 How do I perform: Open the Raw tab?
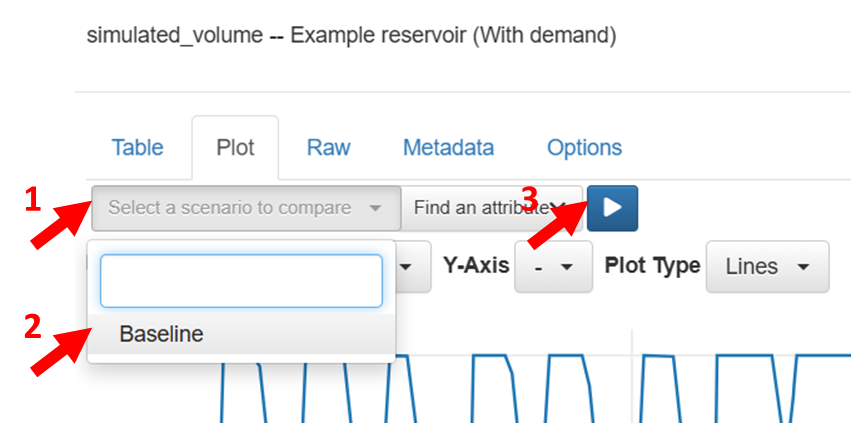[x=328, y=148]
